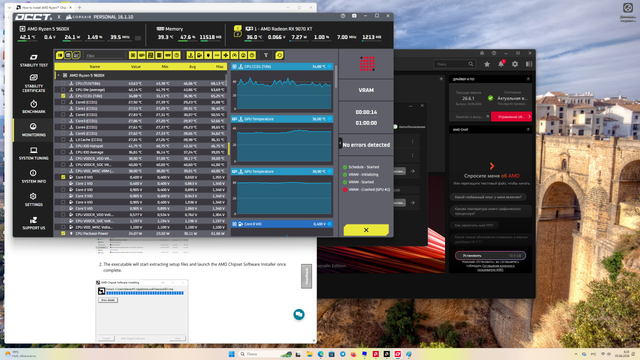Select Monitoring in the OCCT sidebar

pos(33,130)
